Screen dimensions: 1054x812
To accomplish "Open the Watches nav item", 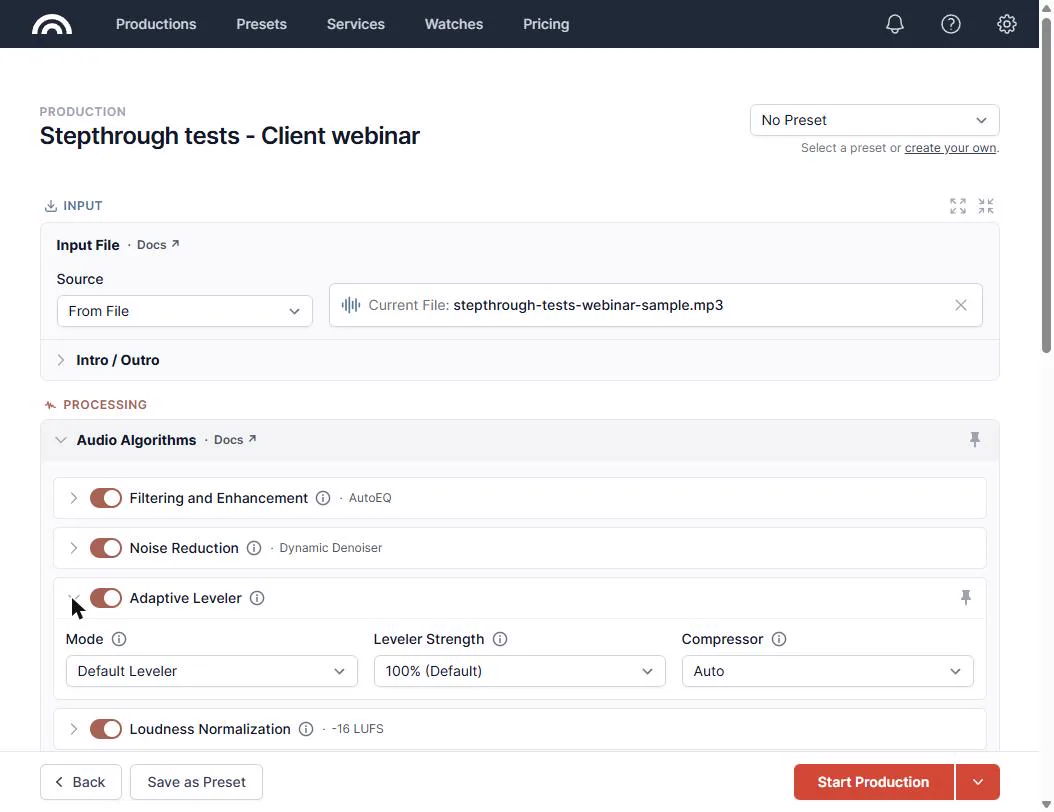I will (454, 24).
